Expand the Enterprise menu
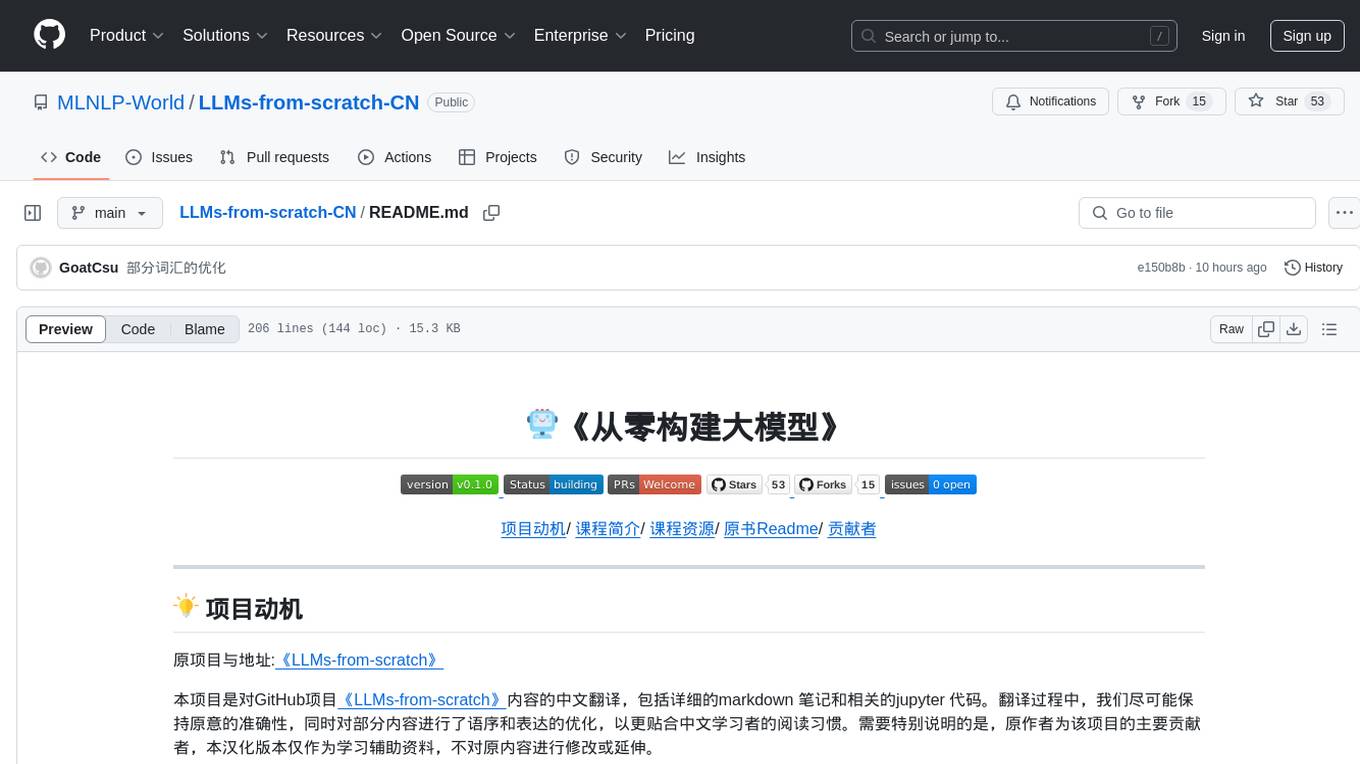Screen dimensions: 1360x764 coord(580,35)
